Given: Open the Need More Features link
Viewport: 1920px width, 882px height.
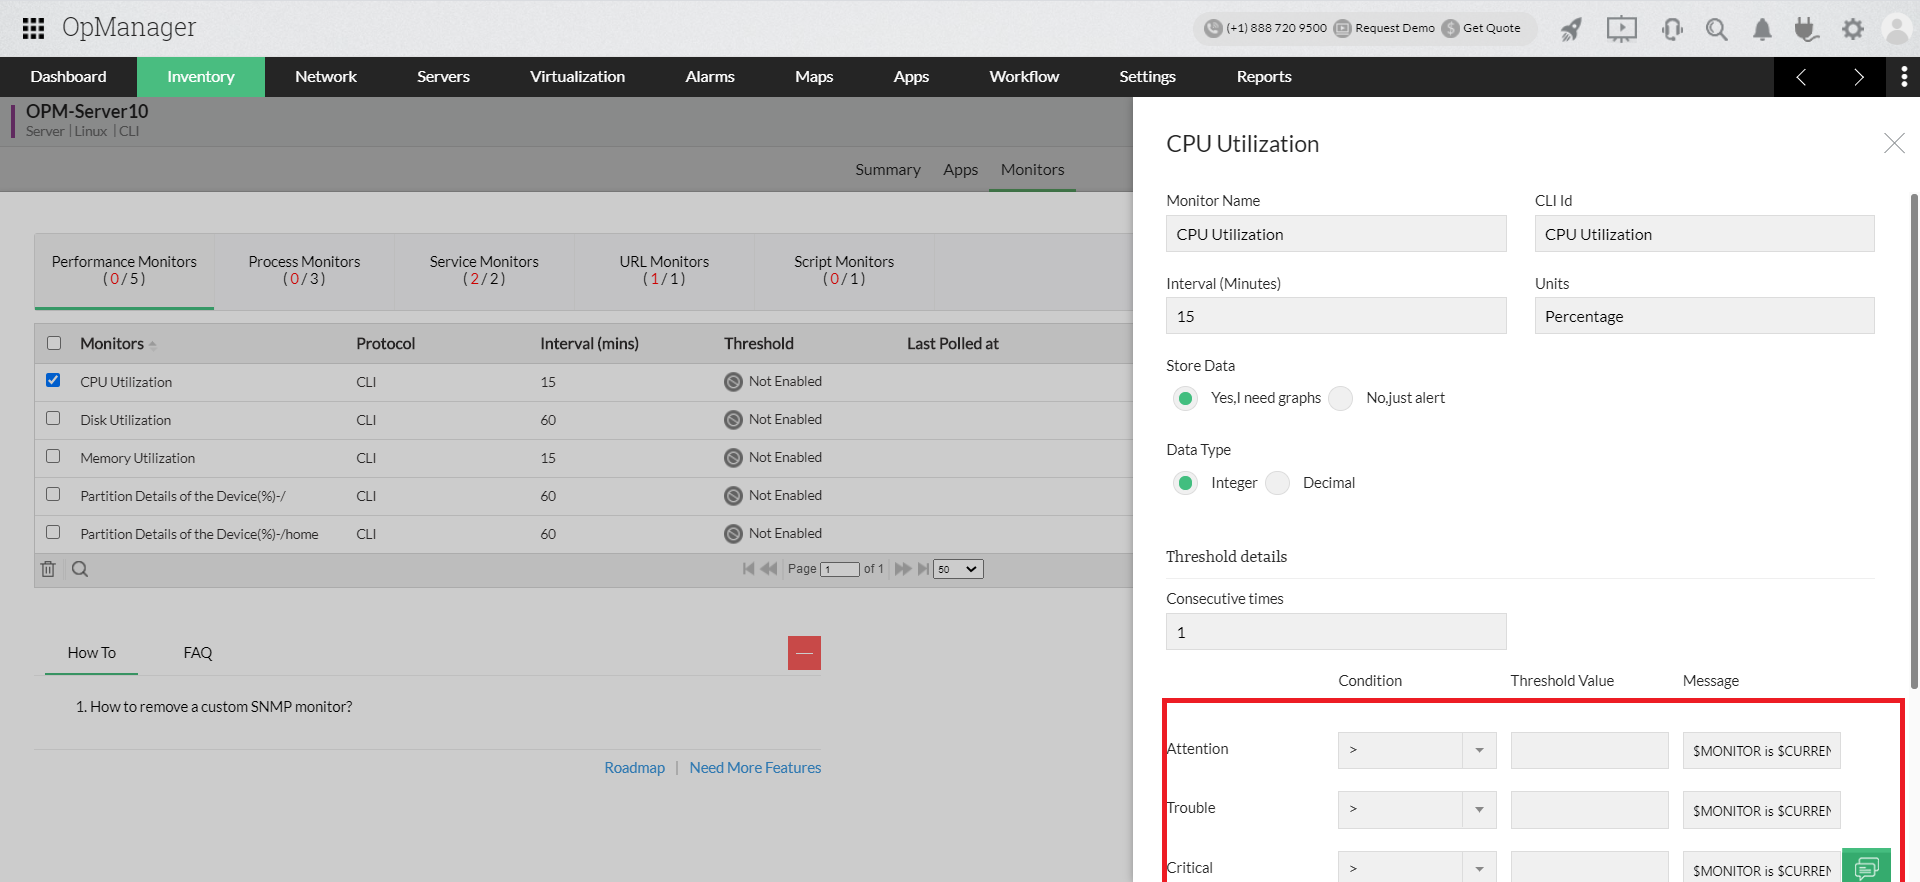Looking at the screenshot, I should click(x=755, y=768).
